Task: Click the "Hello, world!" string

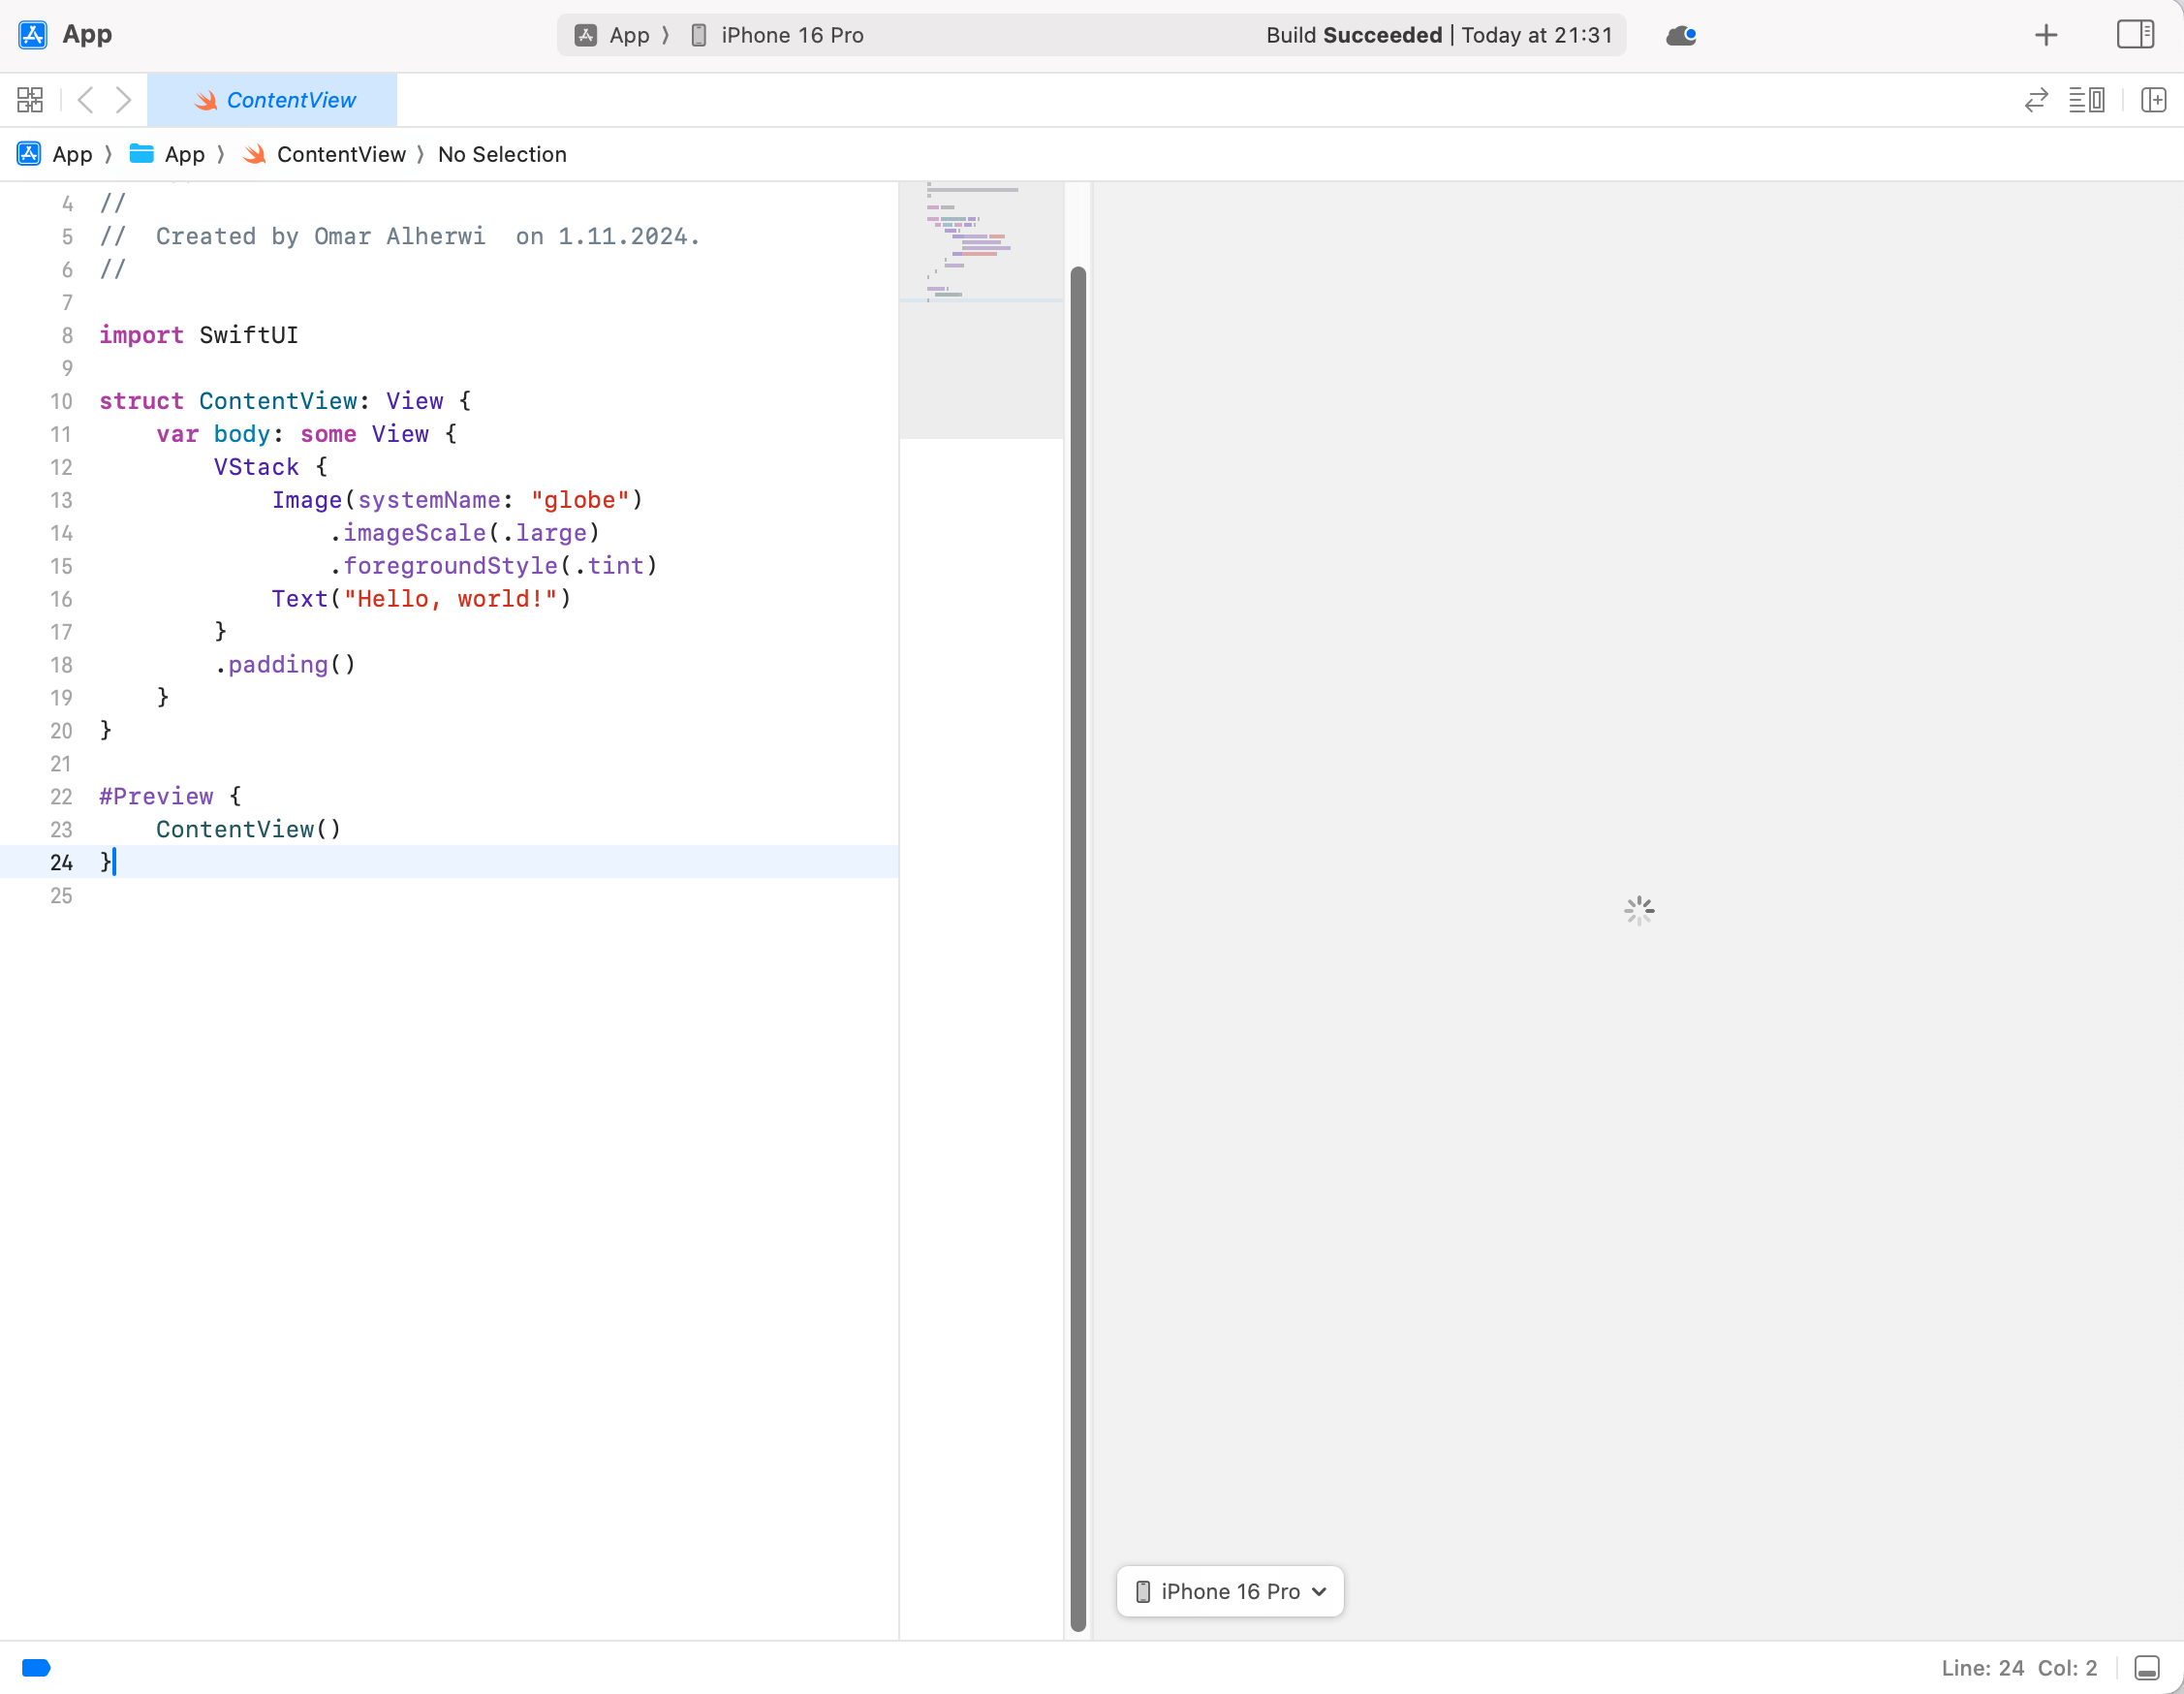Action: point(450,598)
